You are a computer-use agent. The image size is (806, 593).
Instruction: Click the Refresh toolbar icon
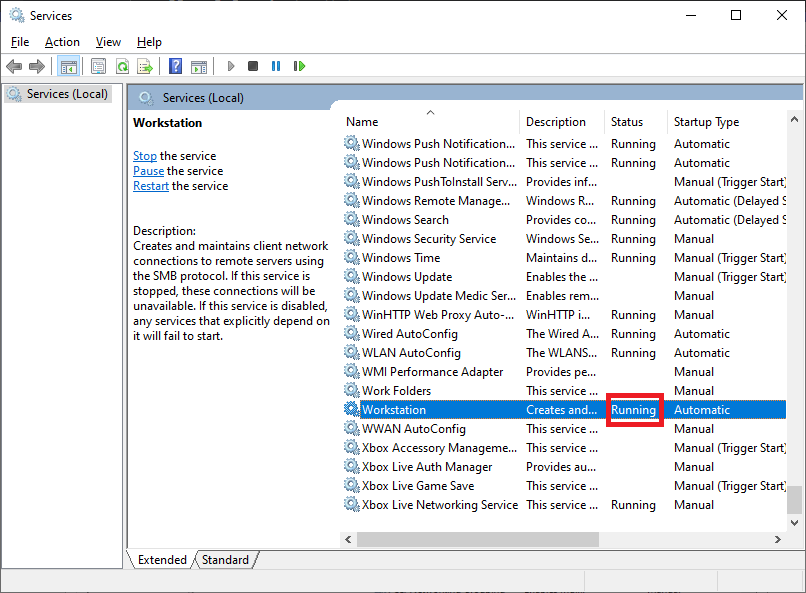point(122,66)
